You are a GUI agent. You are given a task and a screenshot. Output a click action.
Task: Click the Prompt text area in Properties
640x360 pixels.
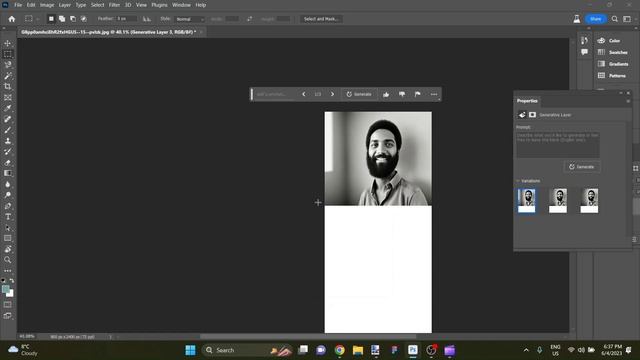click(558, 144)
